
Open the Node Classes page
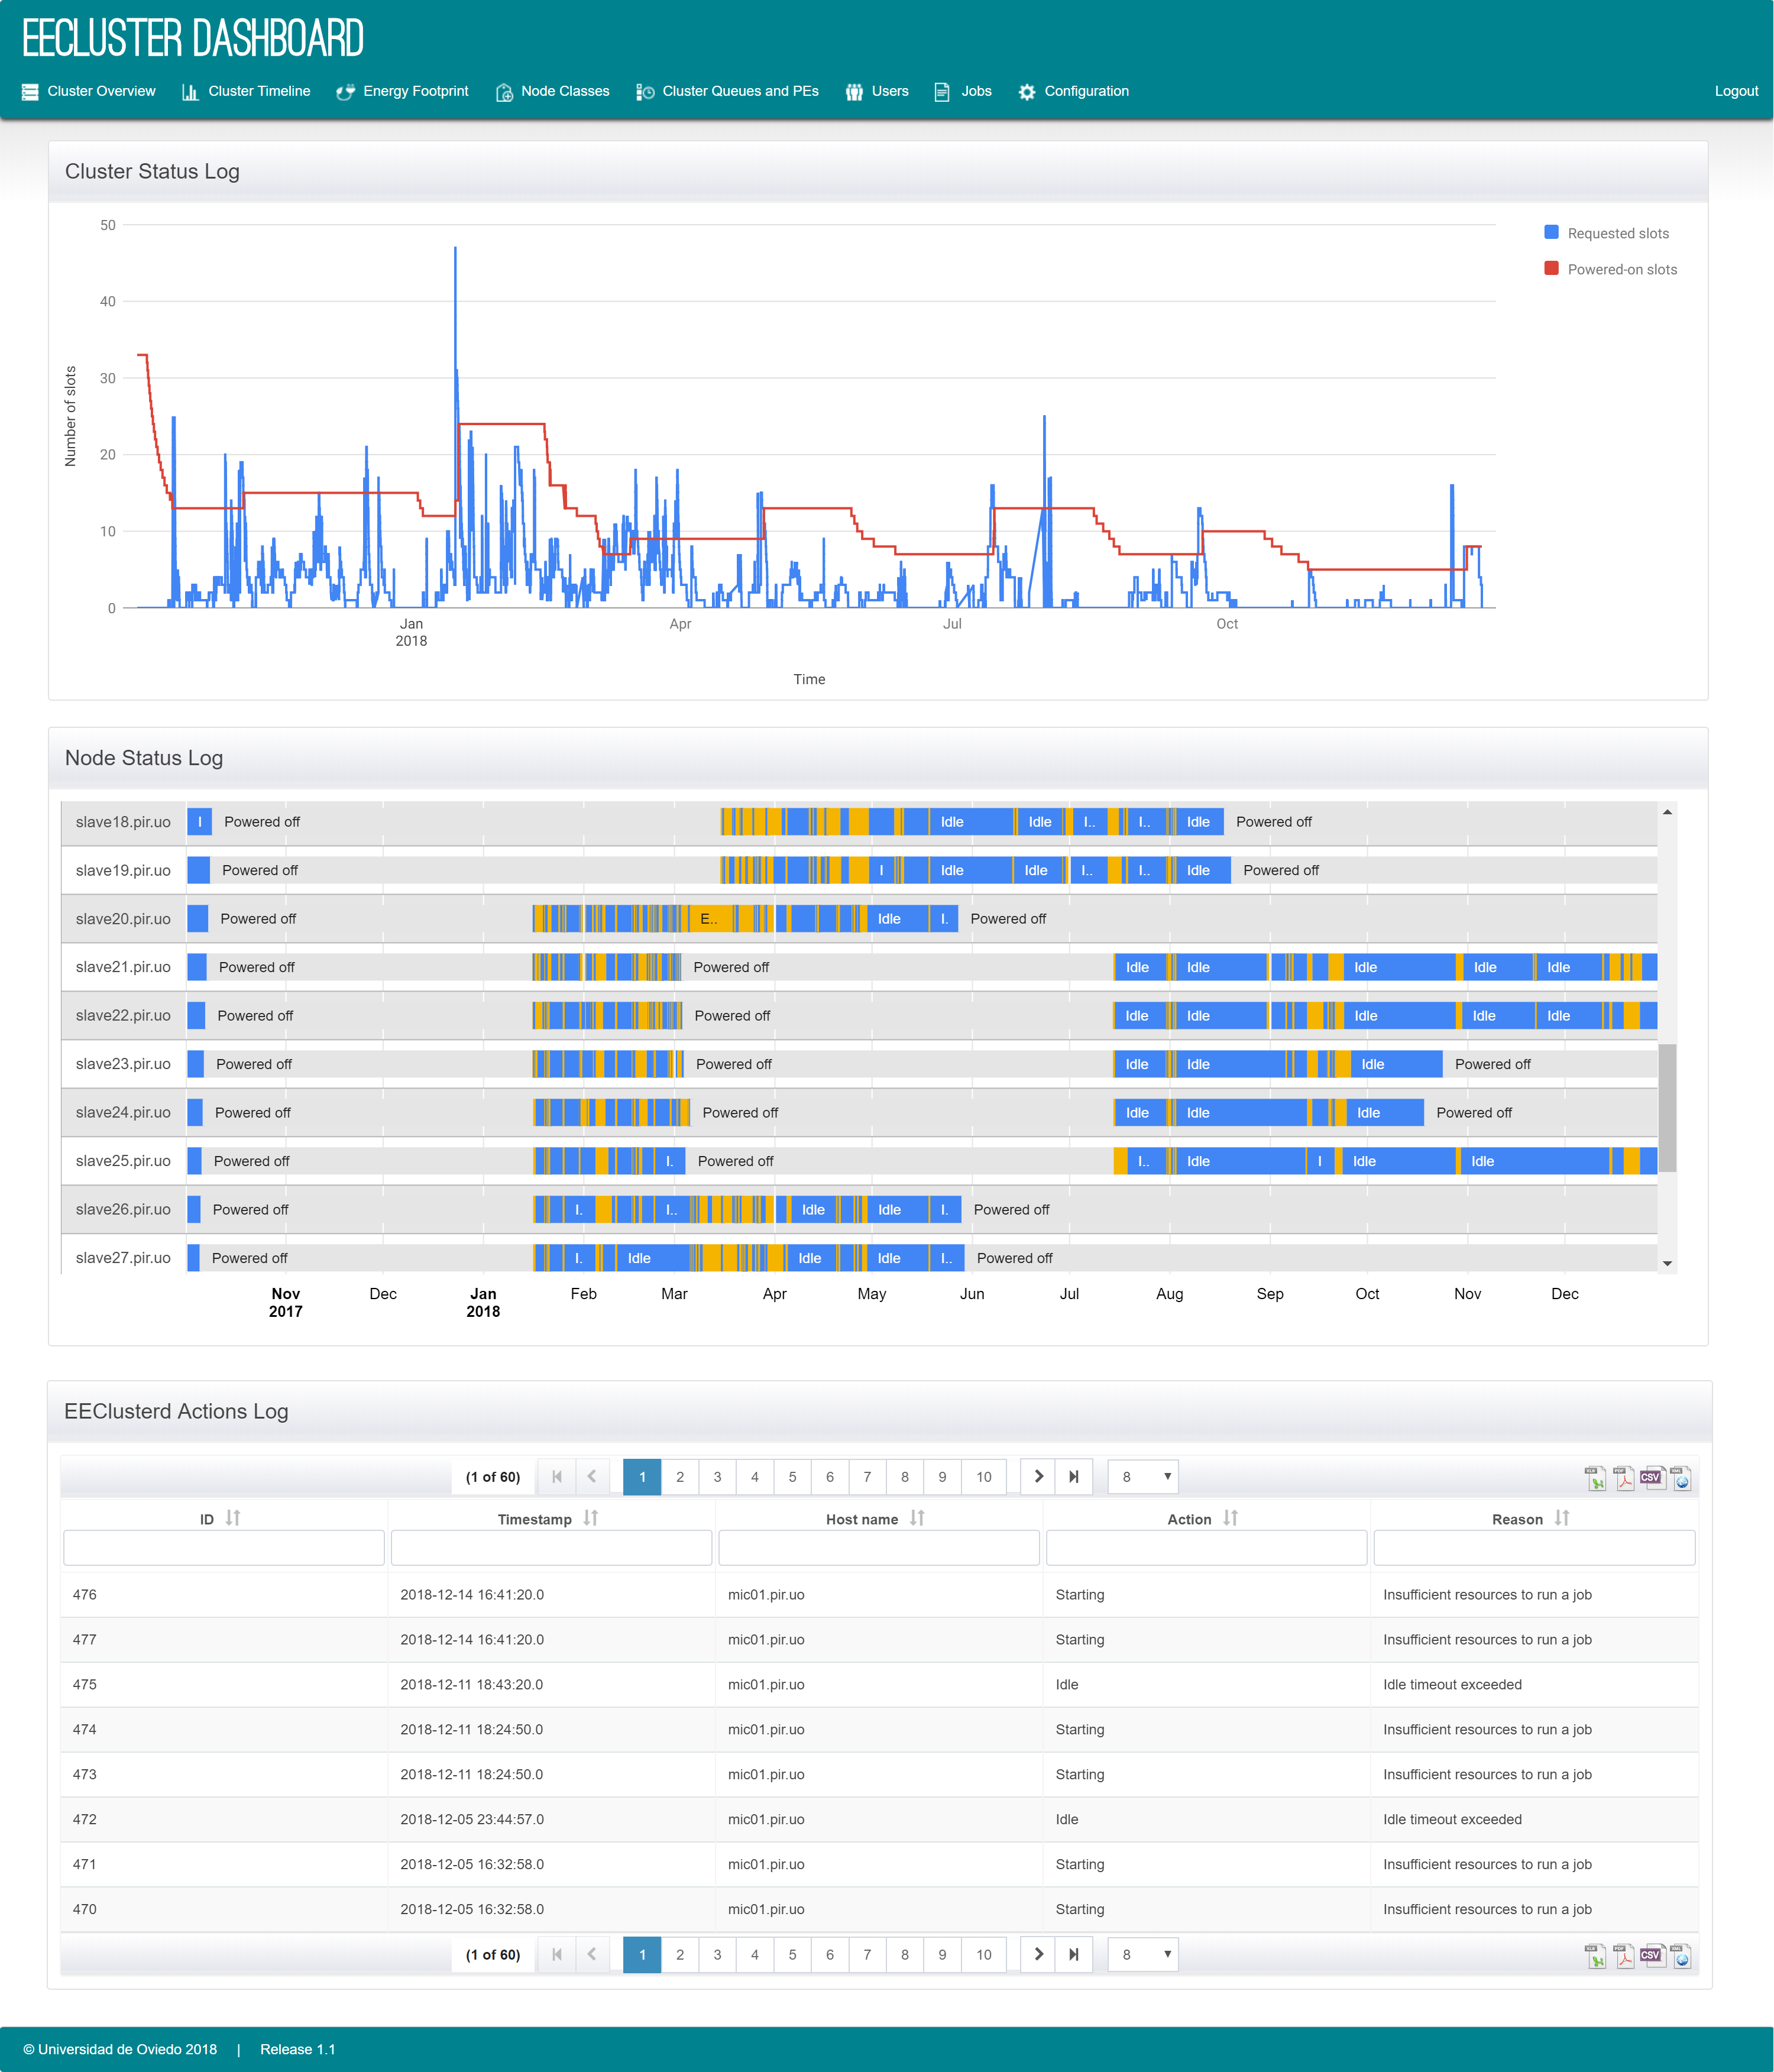point(552,91)
